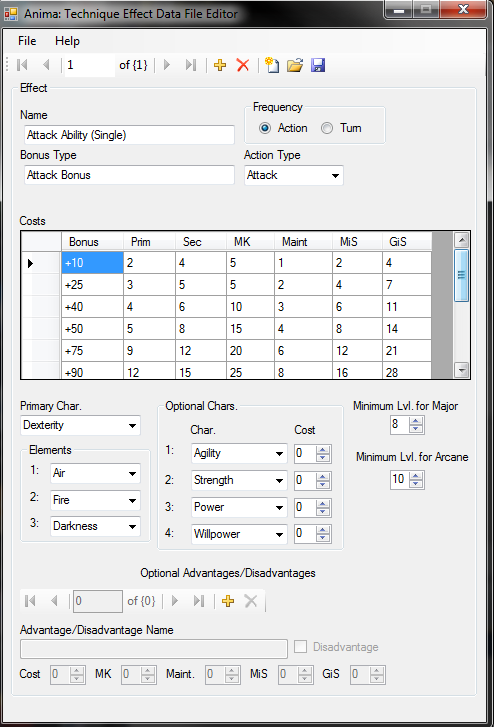Click the Advantage/Disadvantage Name field
This screenshot has height=727, width=494.
click(x=154, y=649)
